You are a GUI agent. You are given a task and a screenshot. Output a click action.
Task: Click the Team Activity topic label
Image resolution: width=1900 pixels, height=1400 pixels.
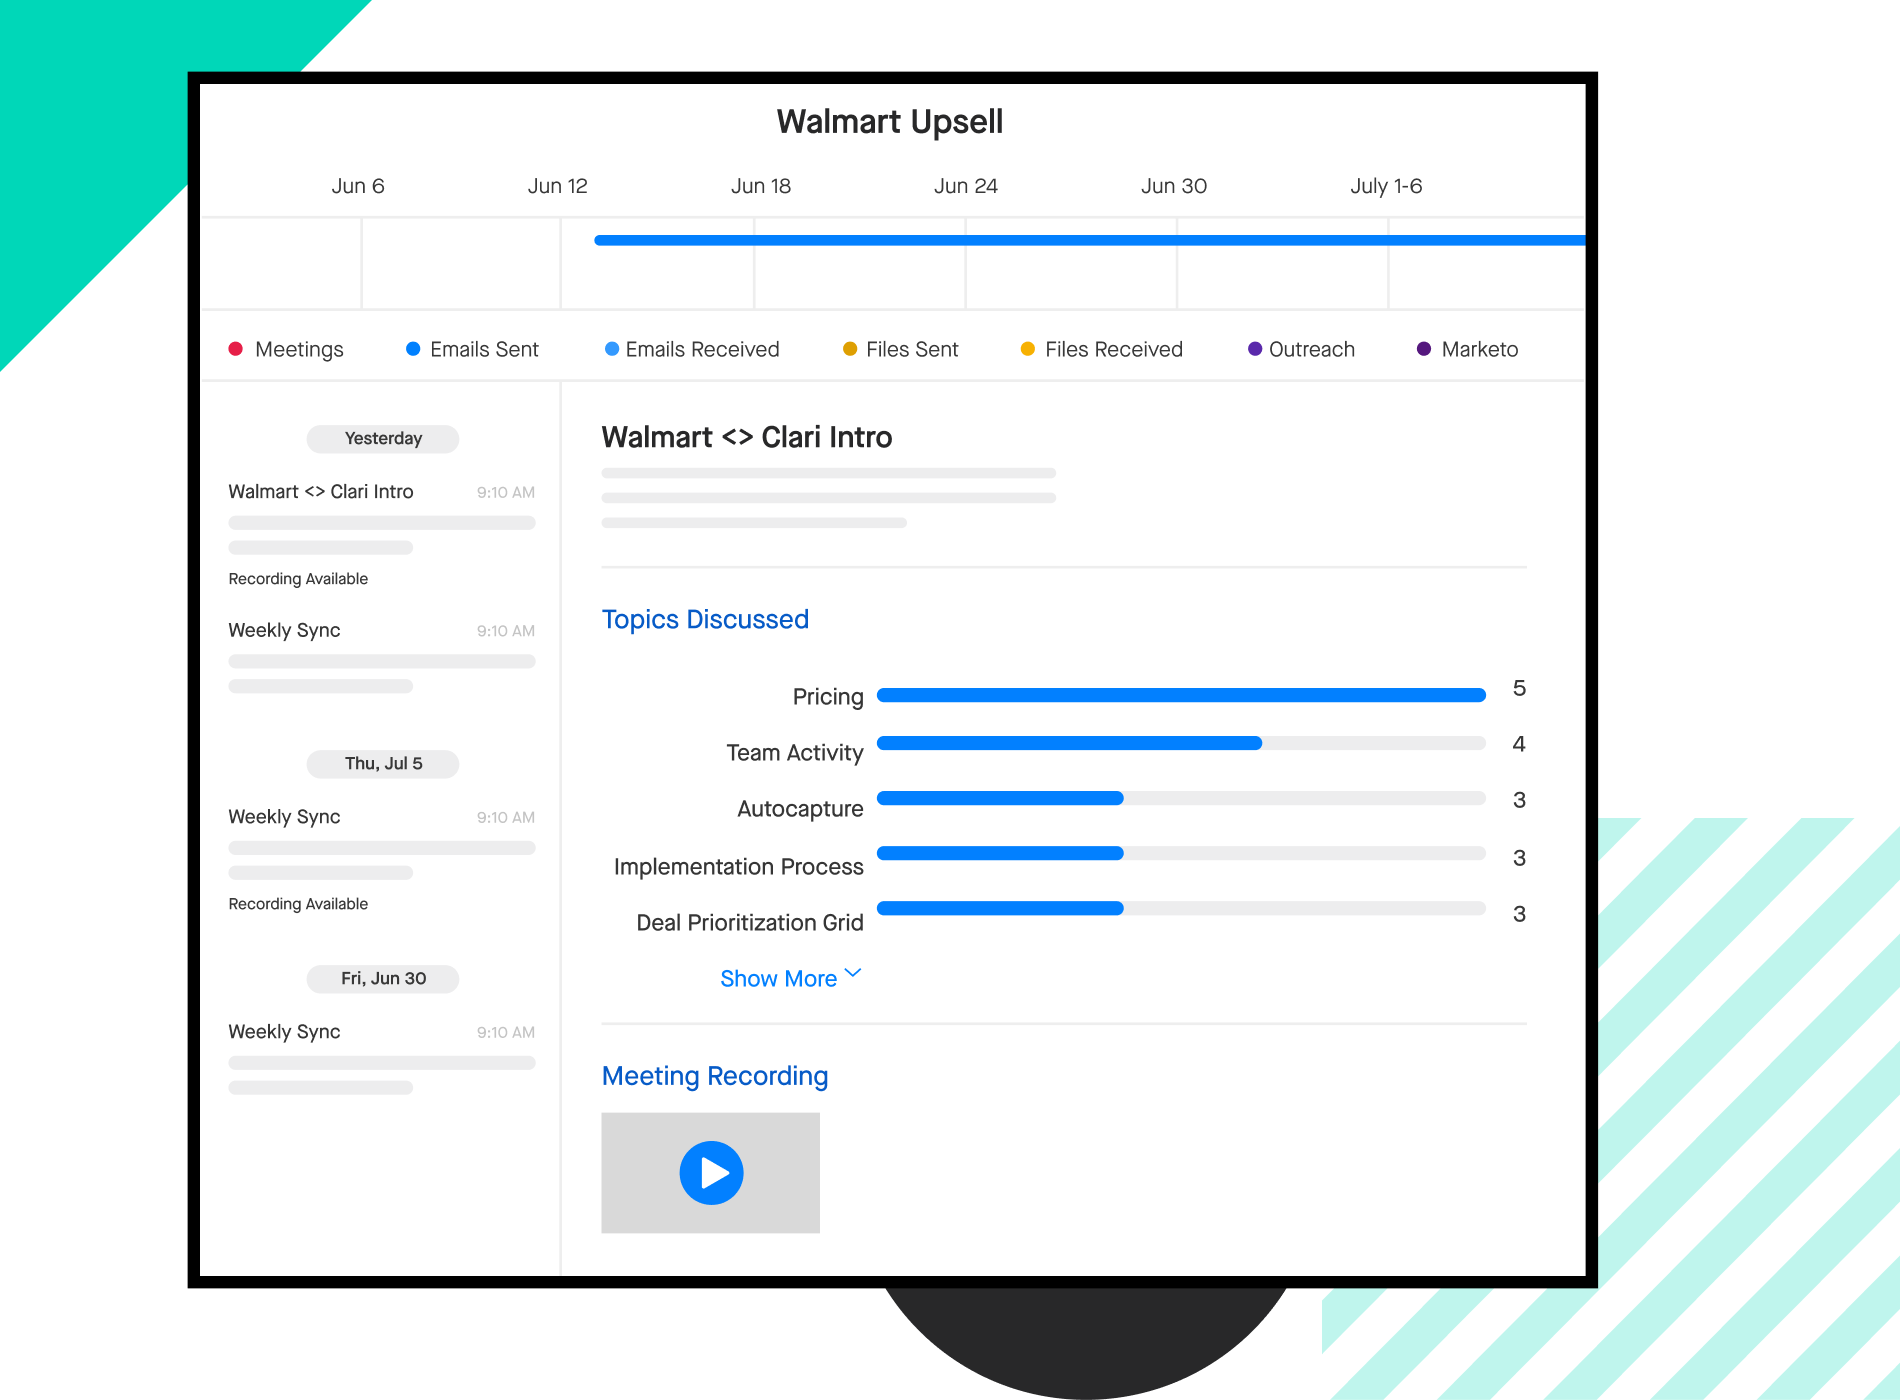pos(795,753)
